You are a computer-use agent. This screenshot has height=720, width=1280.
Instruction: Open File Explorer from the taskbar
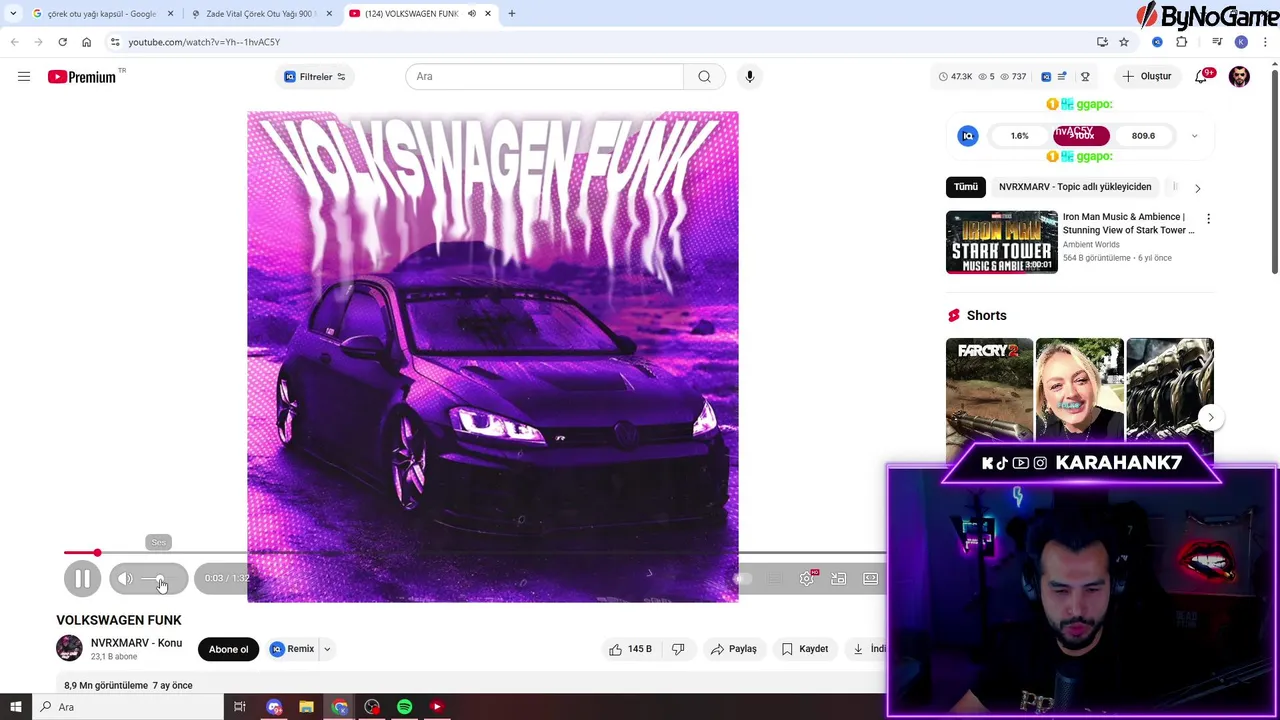tap(306, 707)
